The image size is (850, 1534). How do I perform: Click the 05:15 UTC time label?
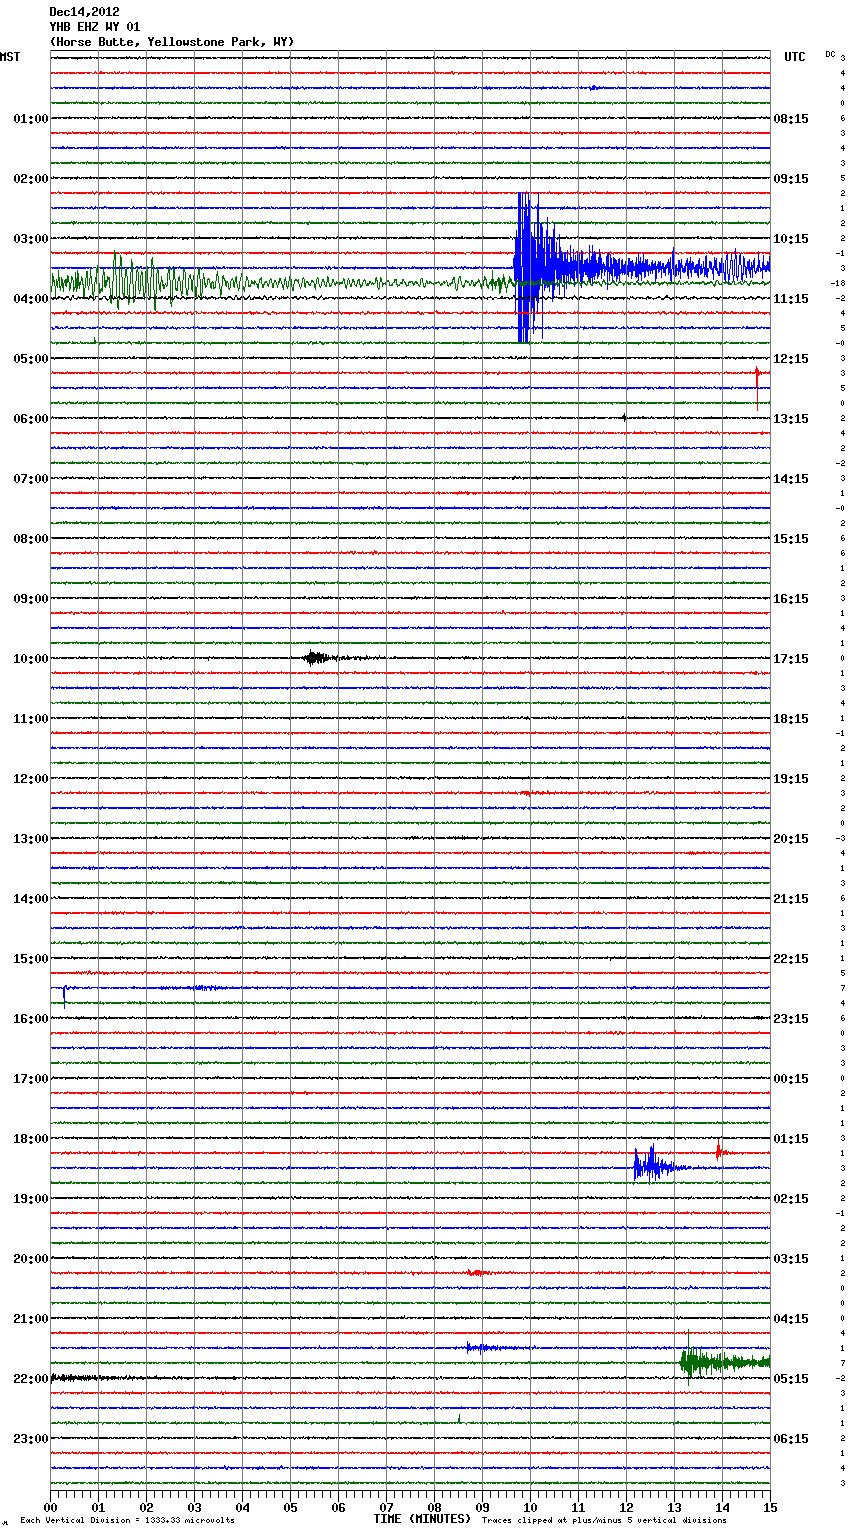coord(791,1379)
